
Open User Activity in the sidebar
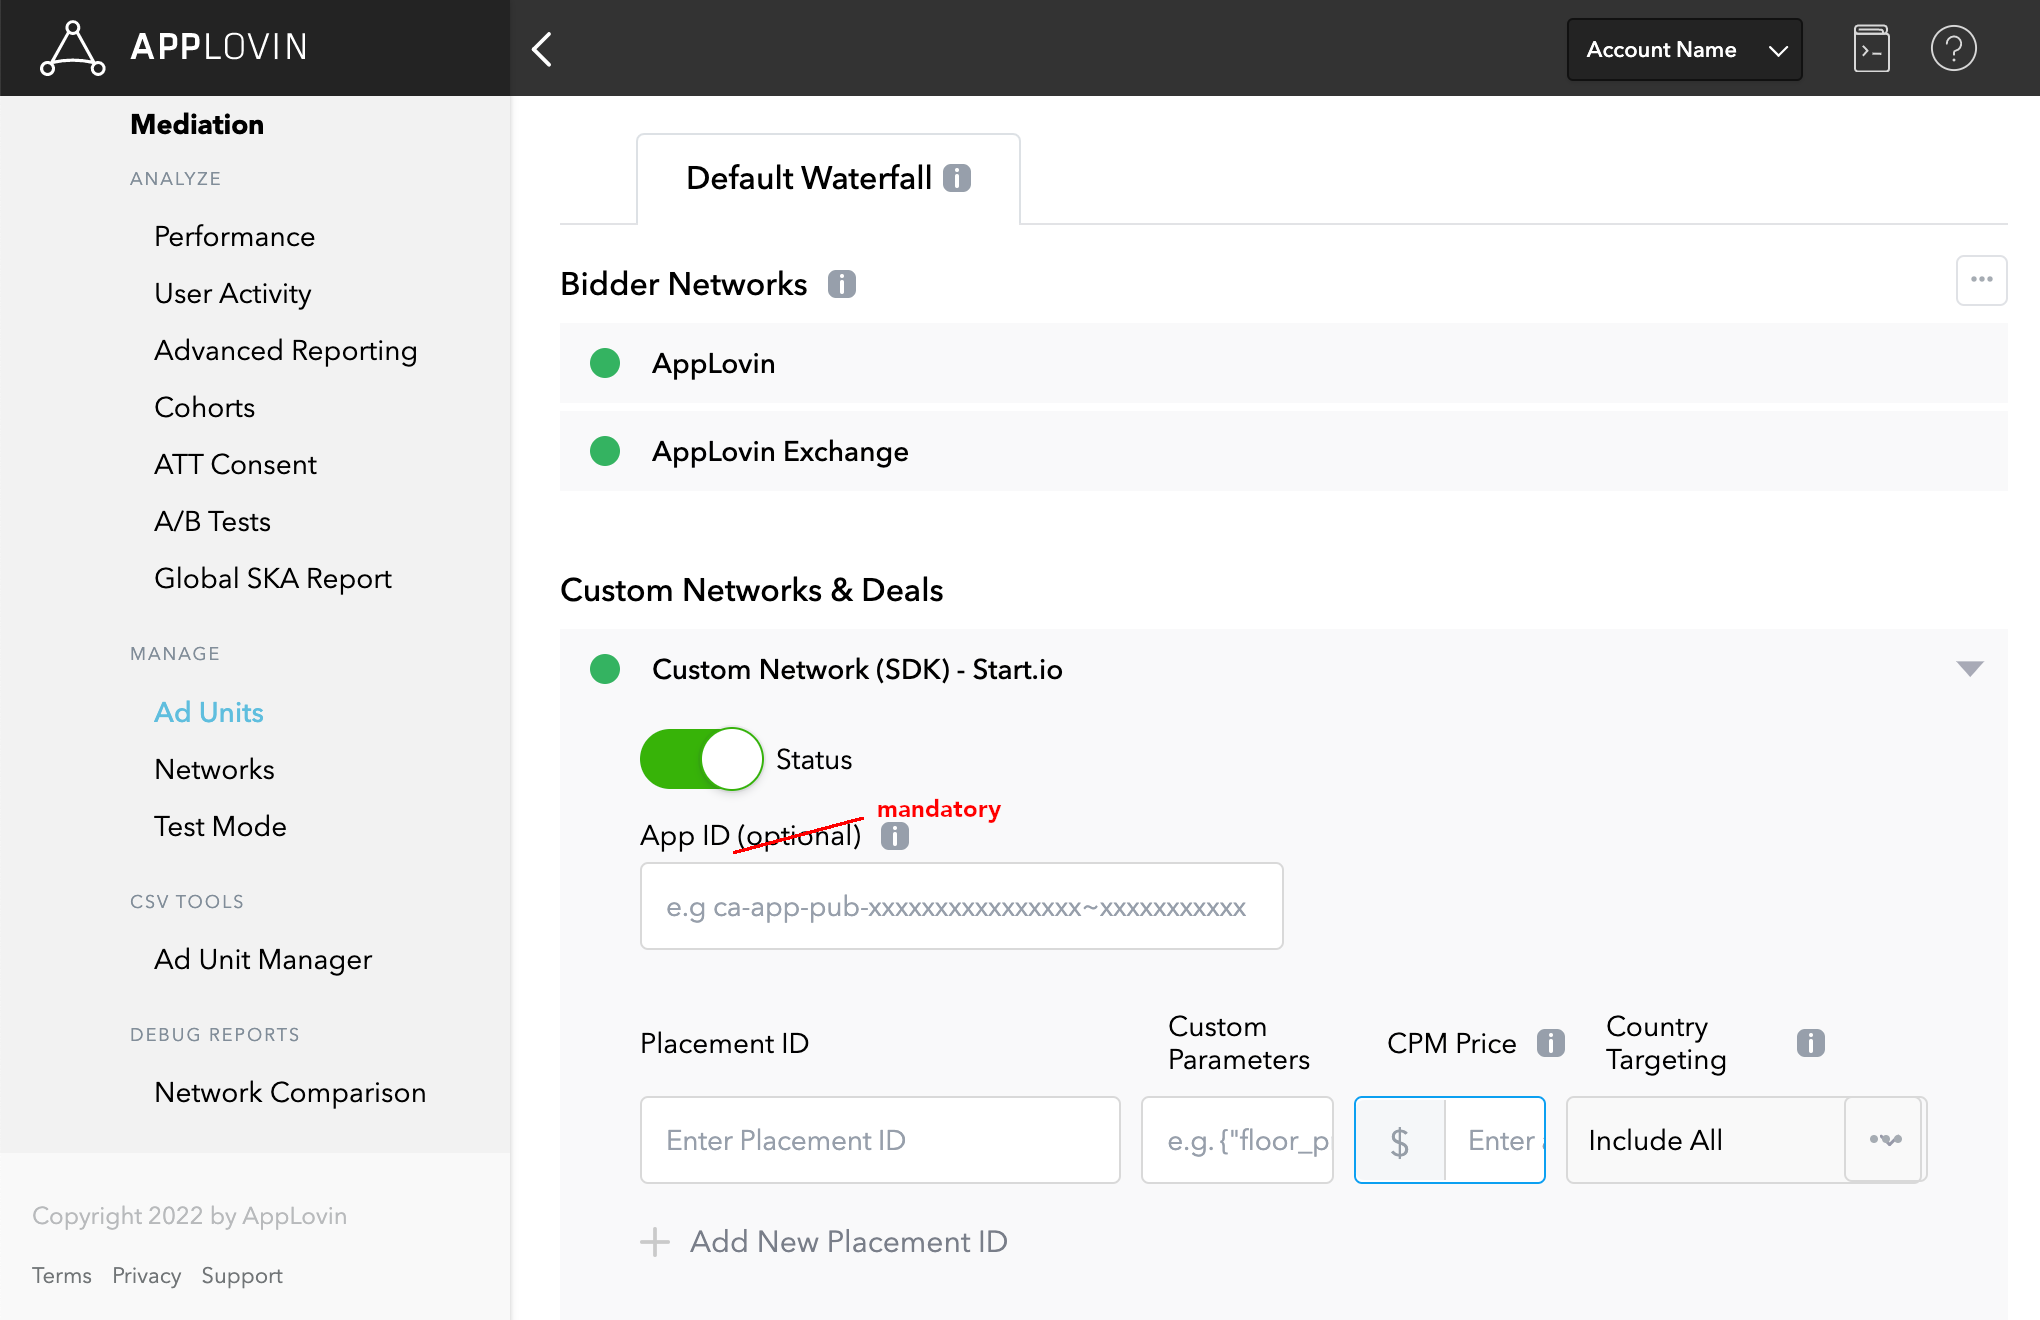233,294
